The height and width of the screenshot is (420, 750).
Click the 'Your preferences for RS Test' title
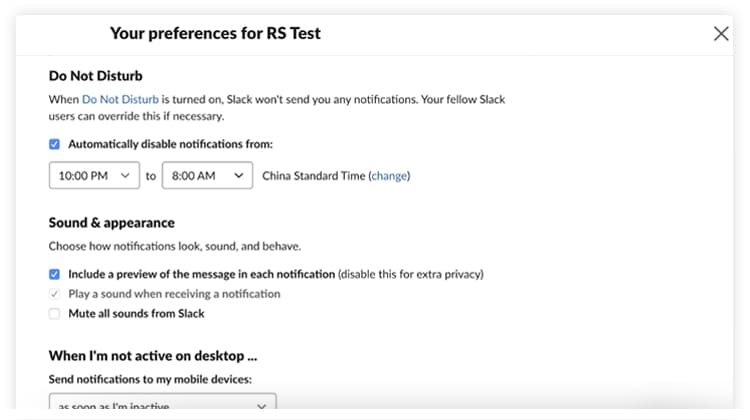pyautogui.click(x=215, y=33)
